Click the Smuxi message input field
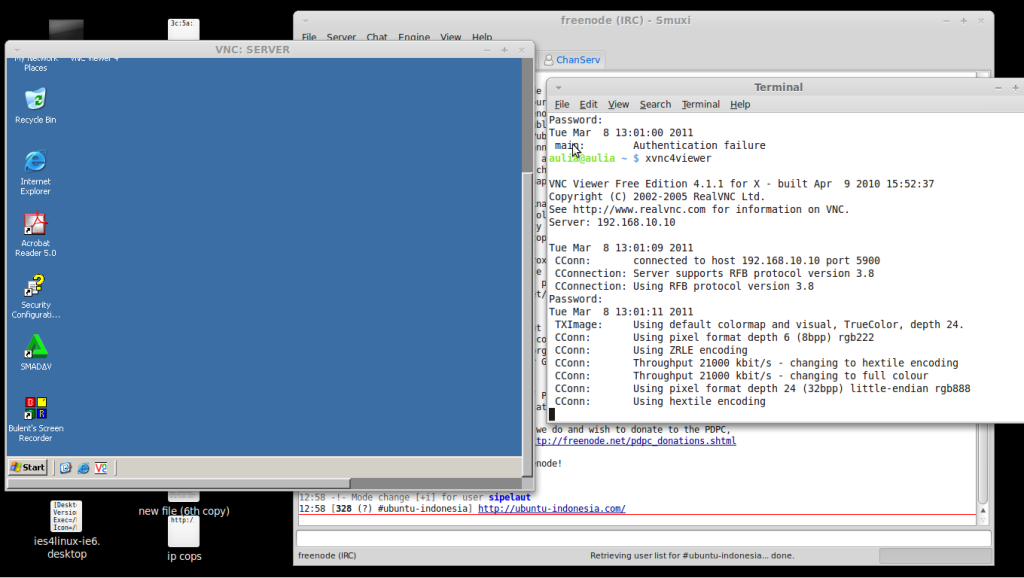1024x578 pixels. pyautogui.click(x=644, y=539)
